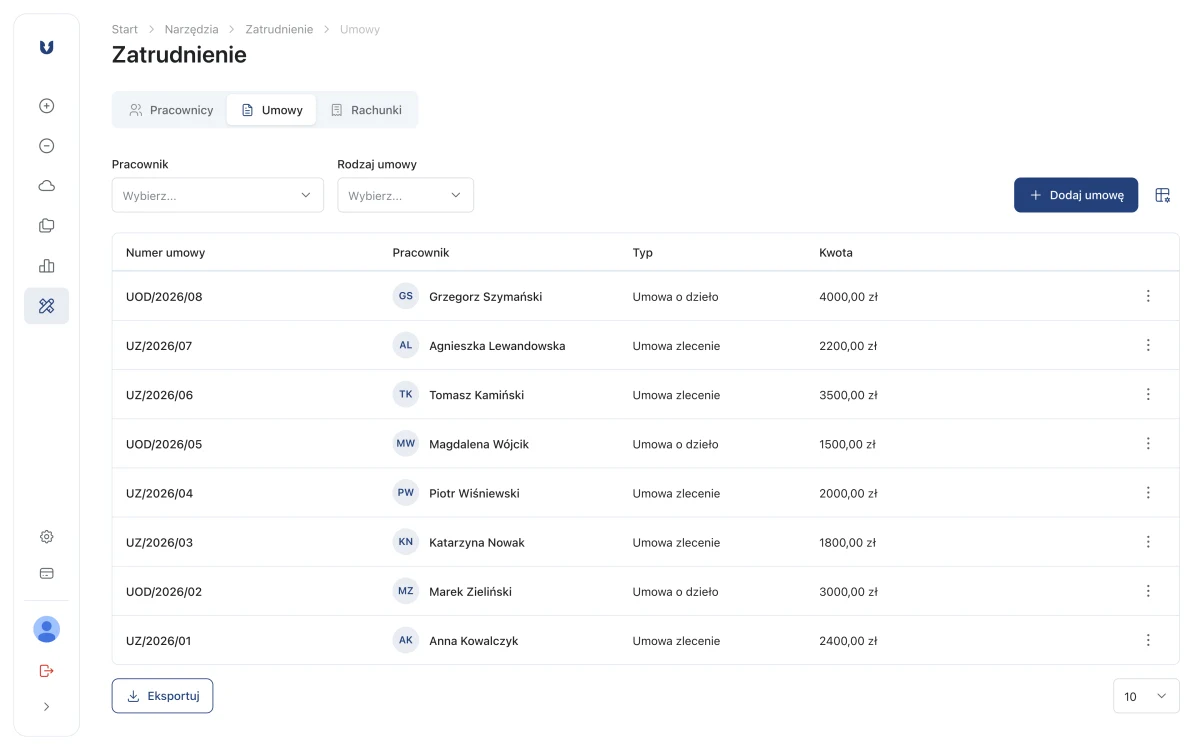Click the app logo in the sidebar

[46, 47]
